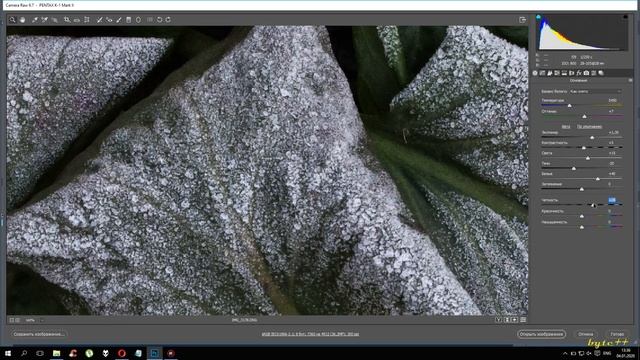Open Camera Raw preferences from the toolbar

click(x=150, y=20)
